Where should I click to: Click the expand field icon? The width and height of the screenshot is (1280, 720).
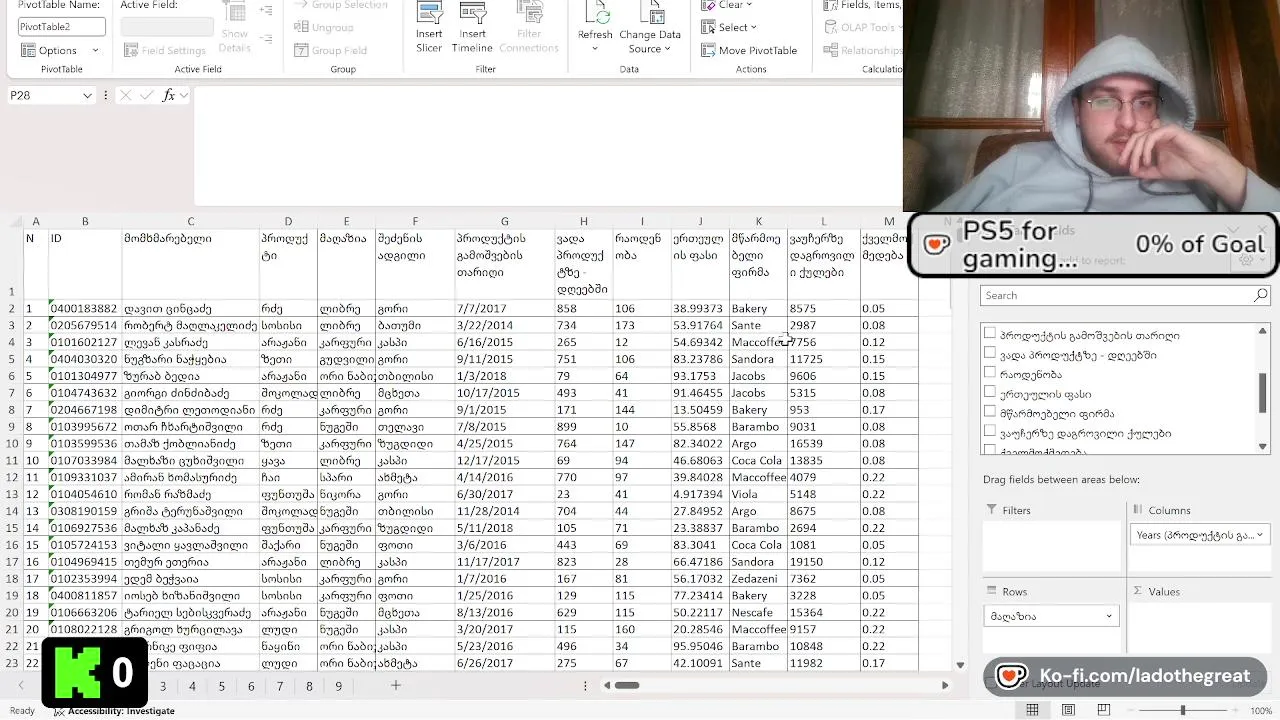click(266, 11)
